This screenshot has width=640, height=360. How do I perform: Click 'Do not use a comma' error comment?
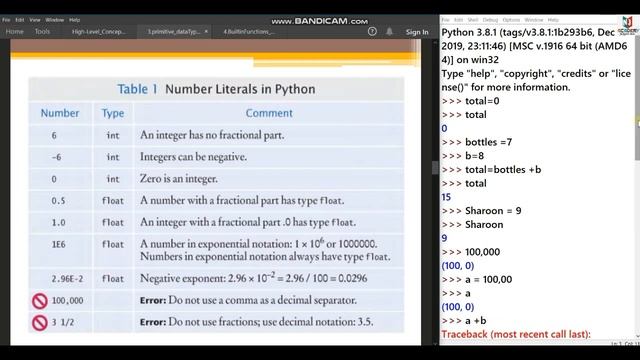point(248,300)
